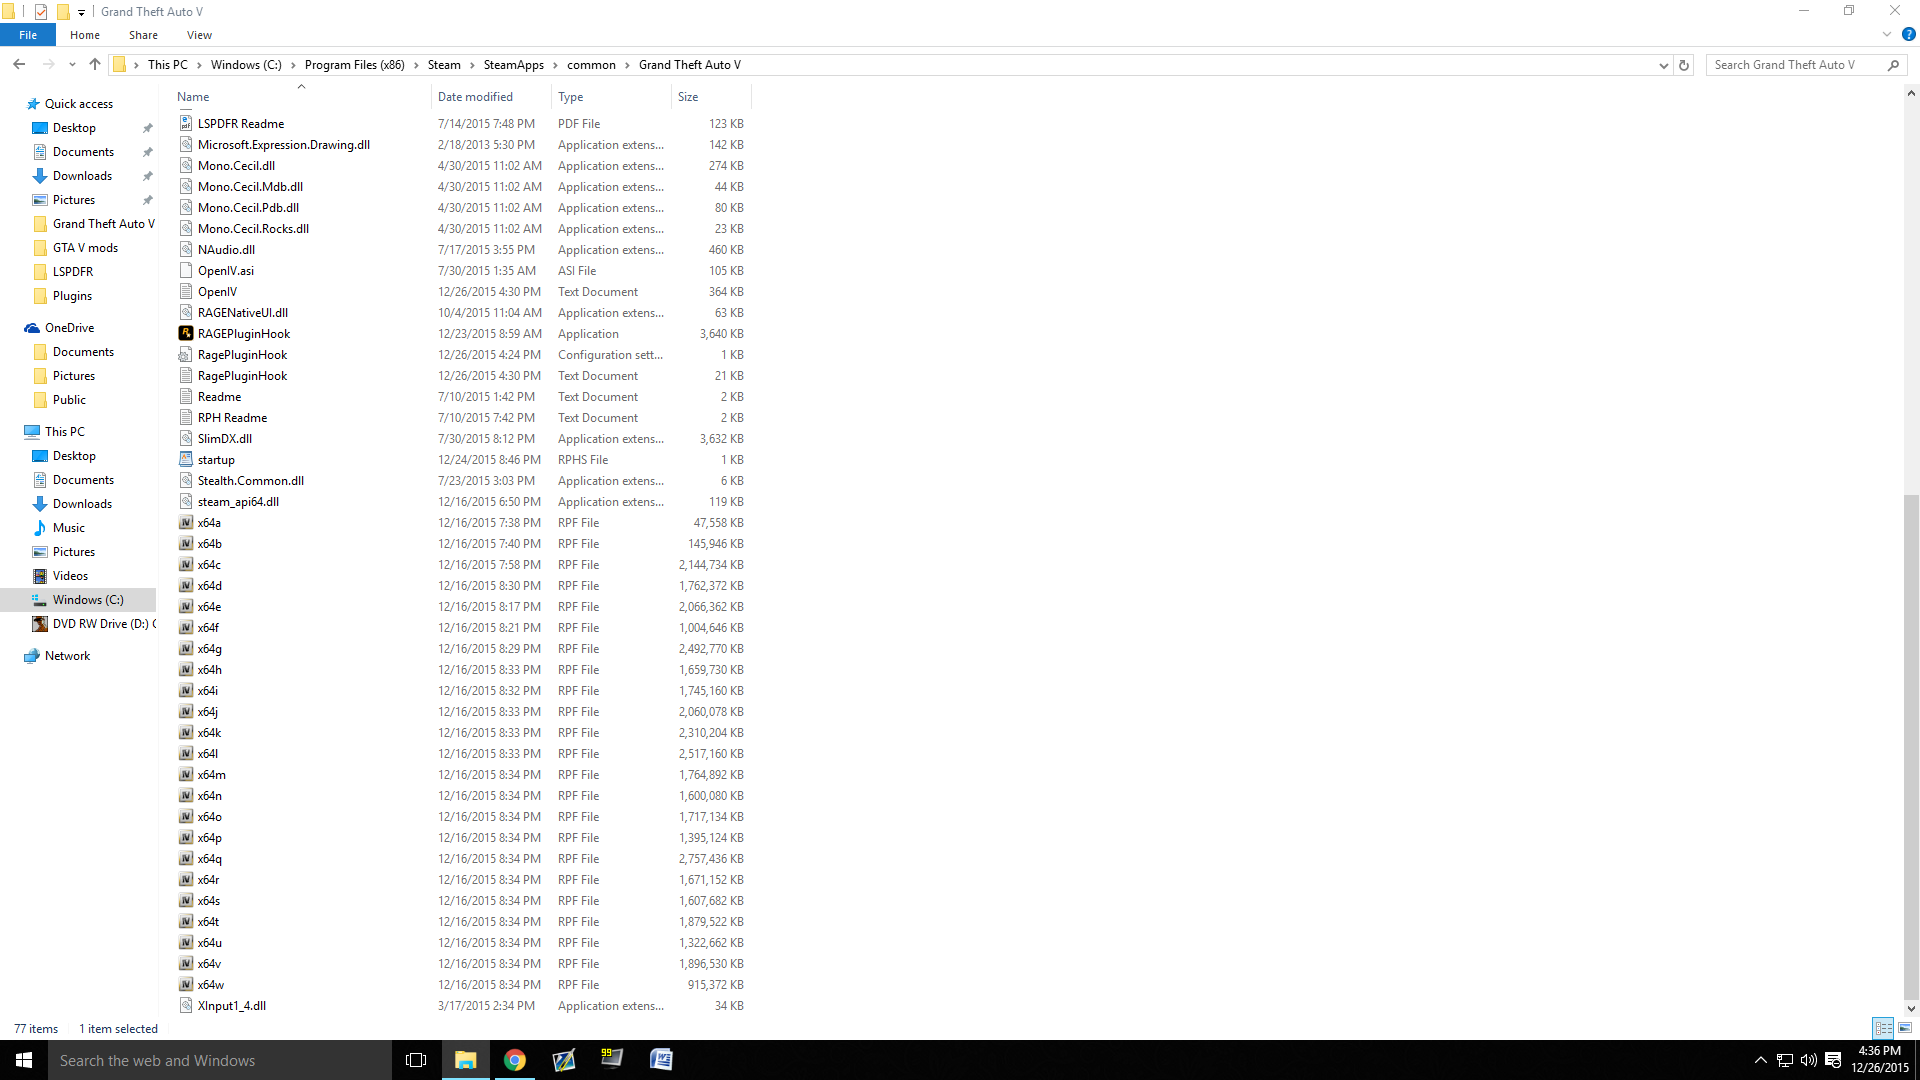1920x1080 pixels.
Task: Click the Up one level arrow
Action: click(x=95, y=65)
